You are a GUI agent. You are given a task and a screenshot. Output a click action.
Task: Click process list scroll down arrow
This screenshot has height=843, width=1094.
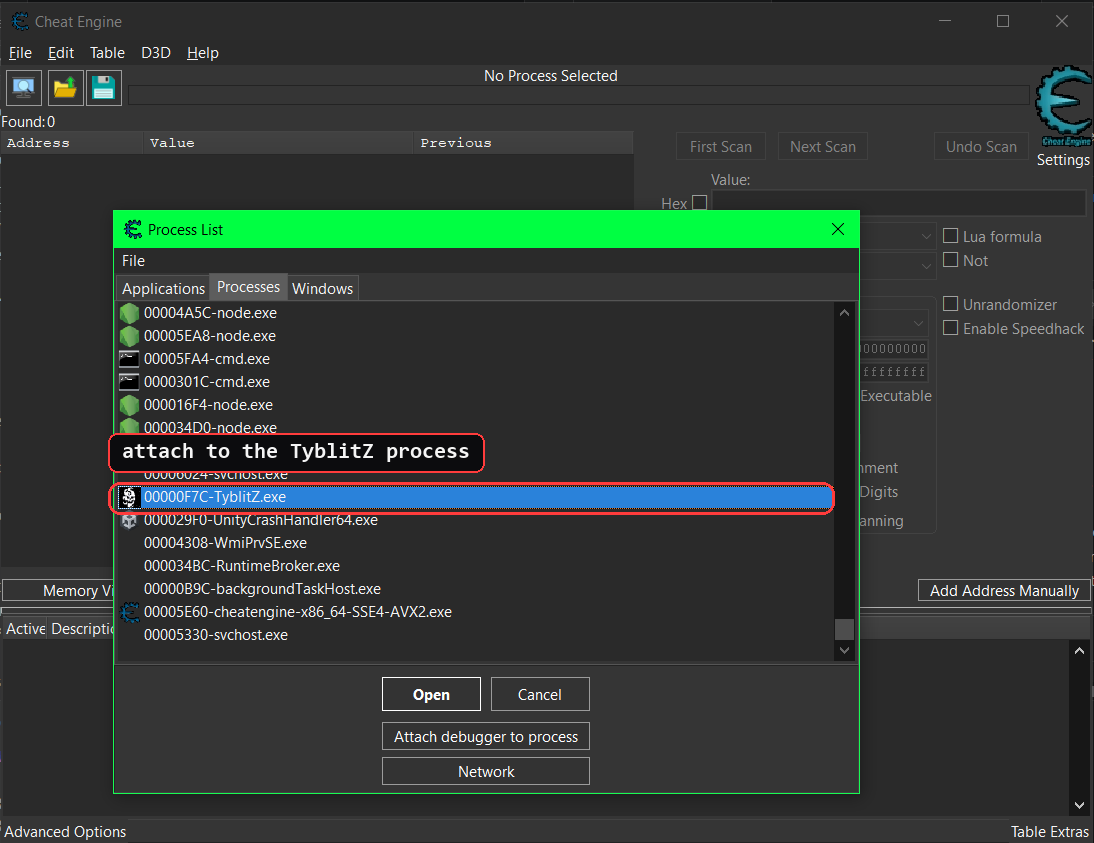click(844, 650)
